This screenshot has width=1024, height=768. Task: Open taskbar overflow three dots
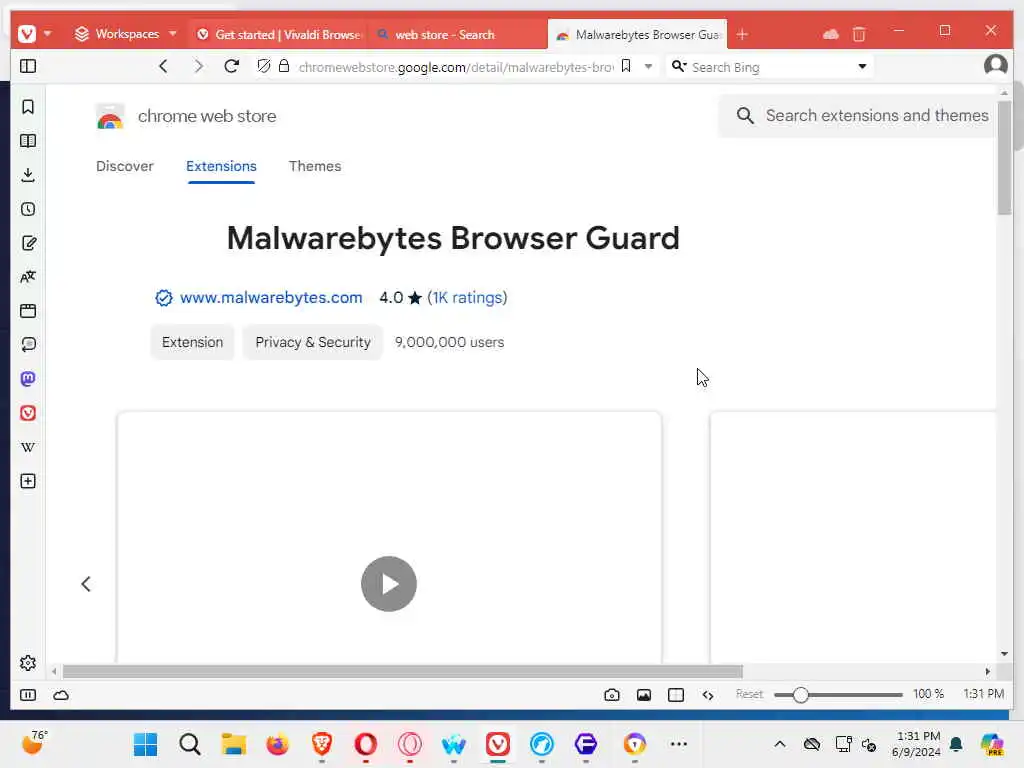click(x=679, y=744)
